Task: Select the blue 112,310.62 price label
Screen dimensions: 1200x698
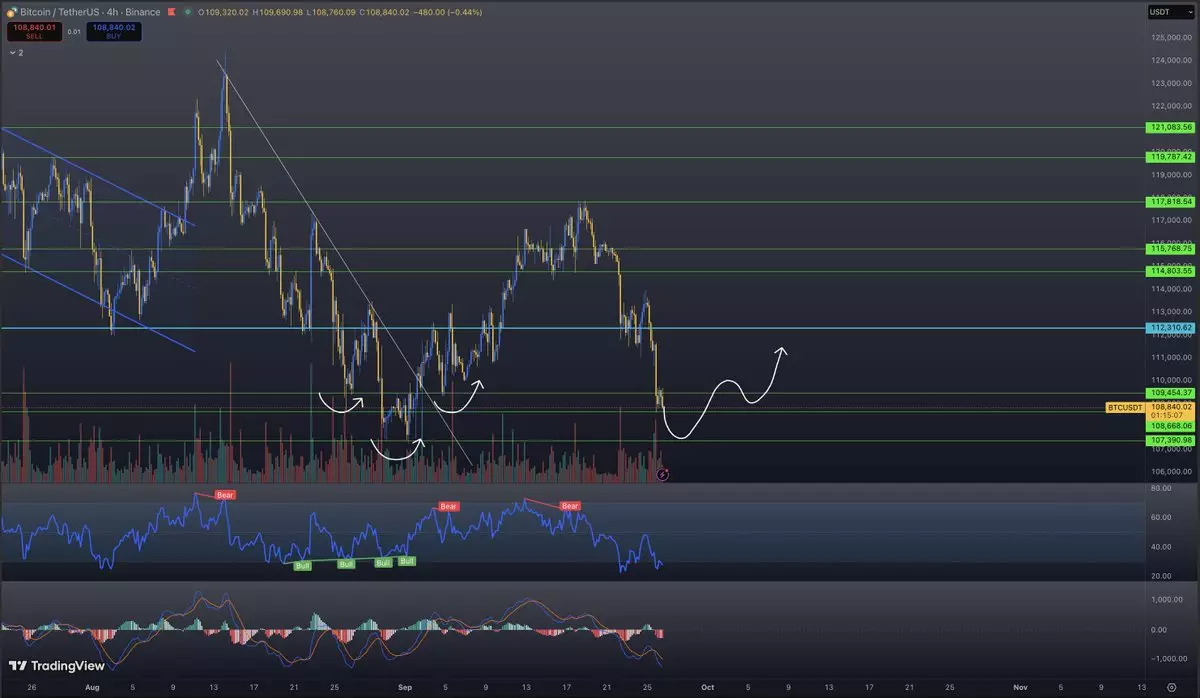Action: 1170,328
